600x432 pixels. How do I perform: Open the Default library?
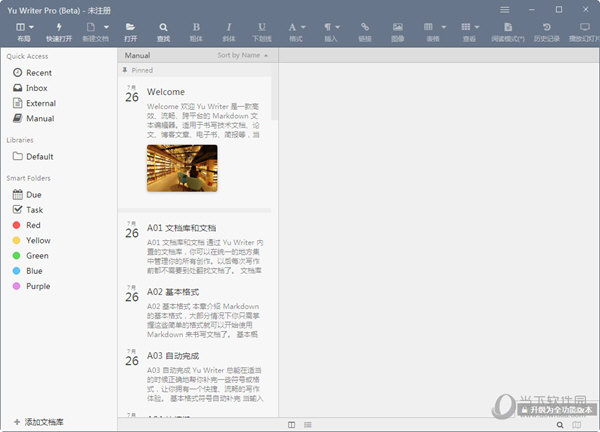point(39,156)
